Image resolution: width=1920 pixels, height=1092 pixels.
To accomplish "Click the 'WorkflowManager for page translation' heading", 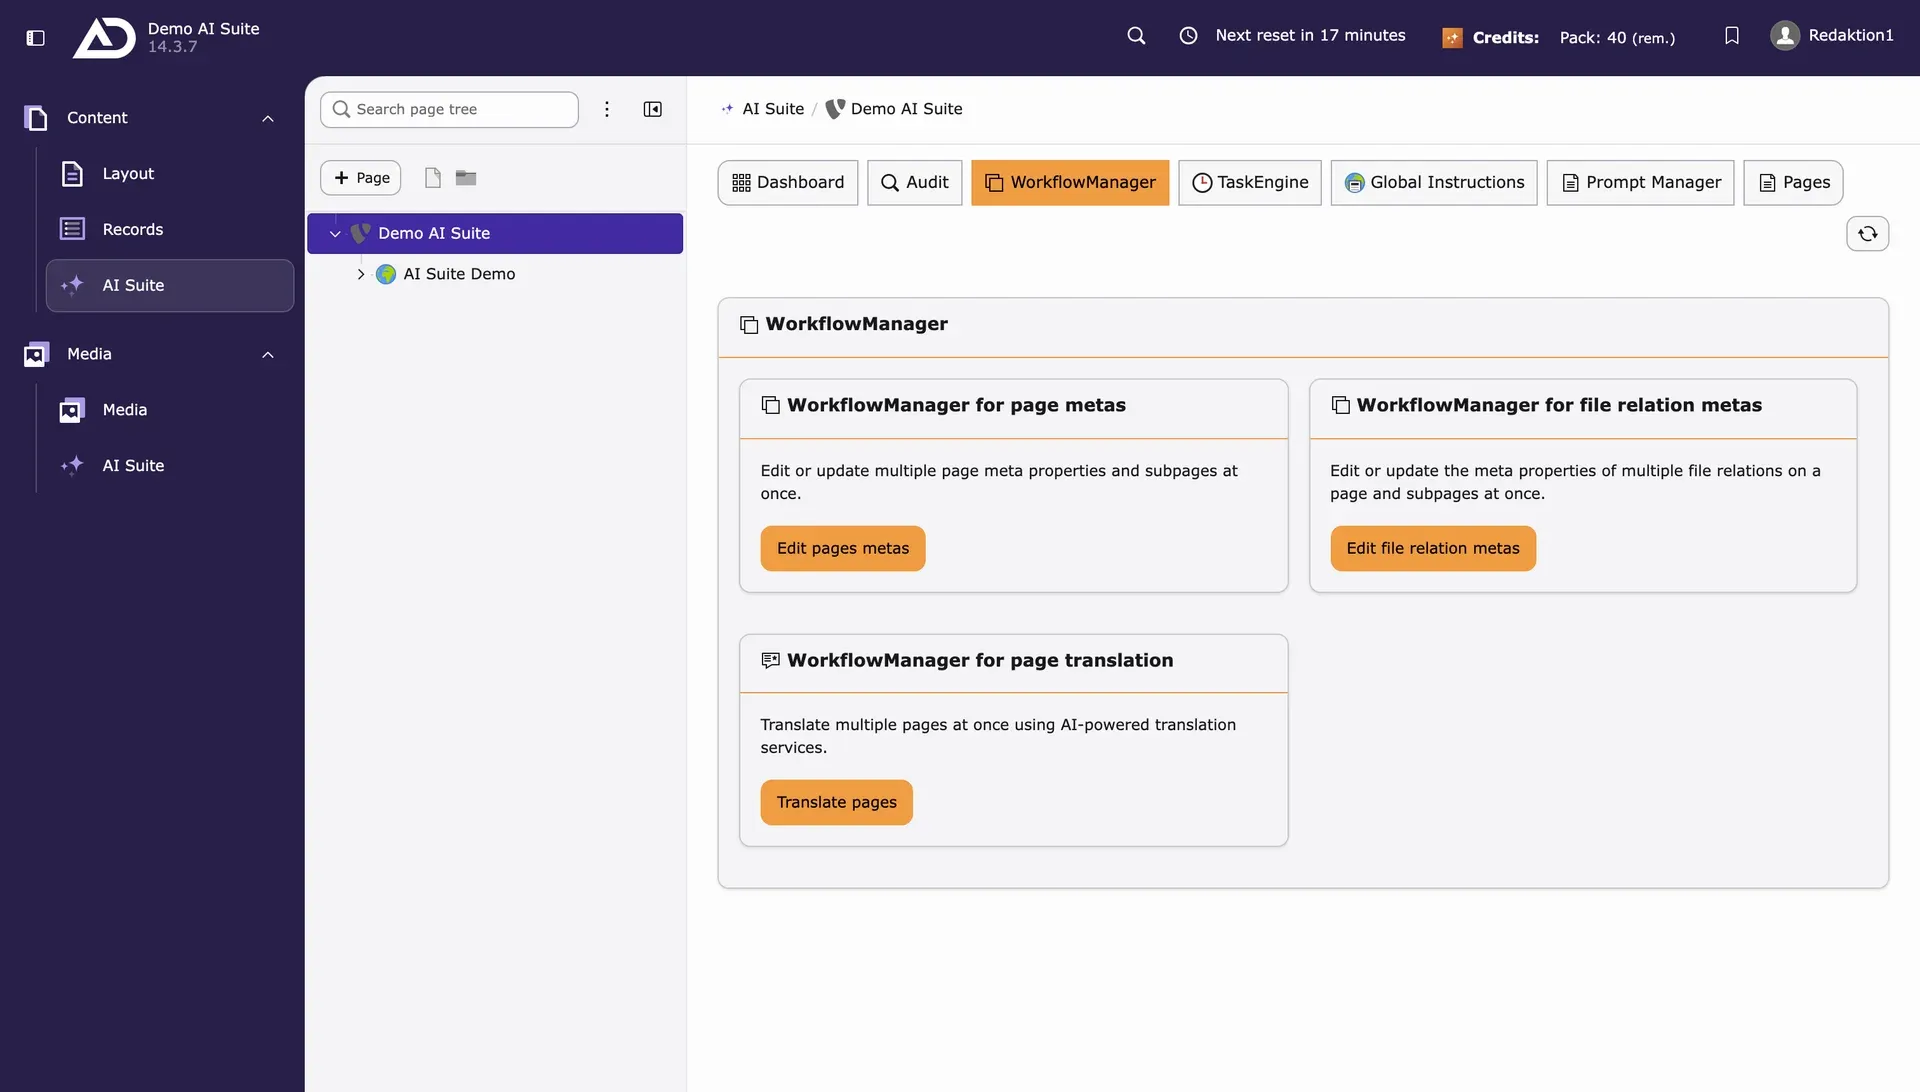I will 980,660.
